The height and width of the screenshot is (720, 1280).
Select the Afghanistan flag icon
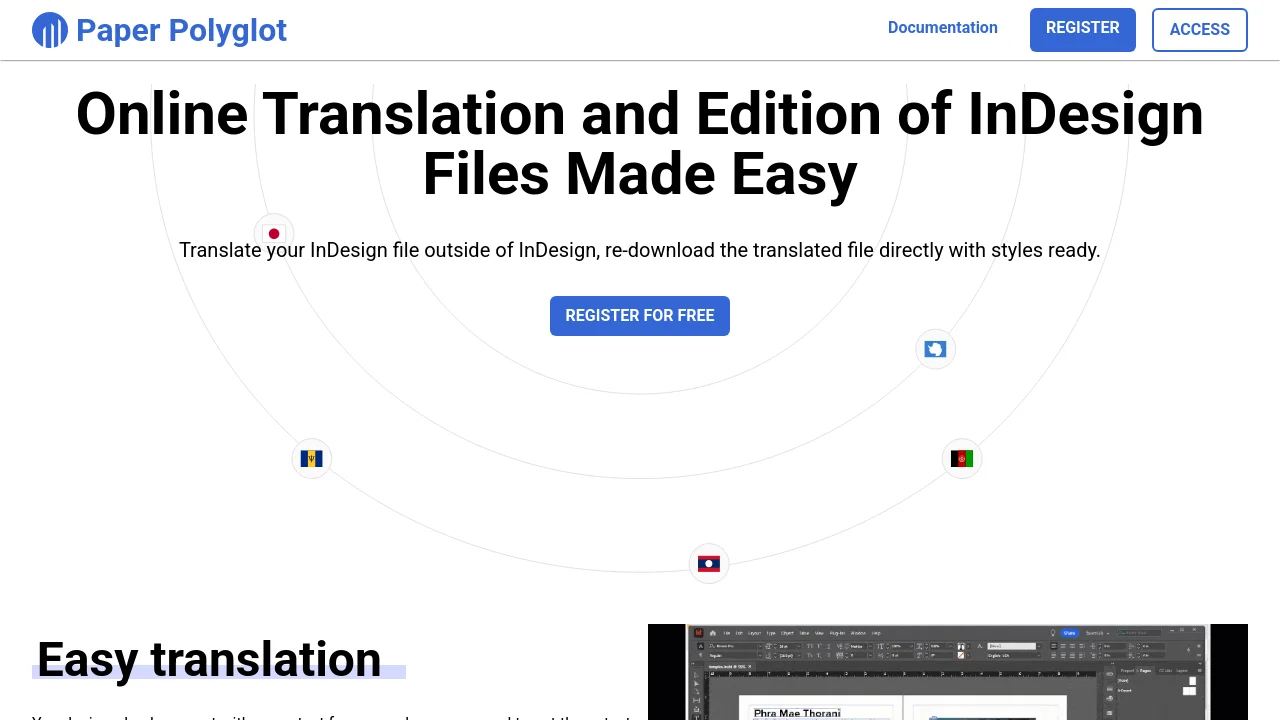(x=962, y=459)
